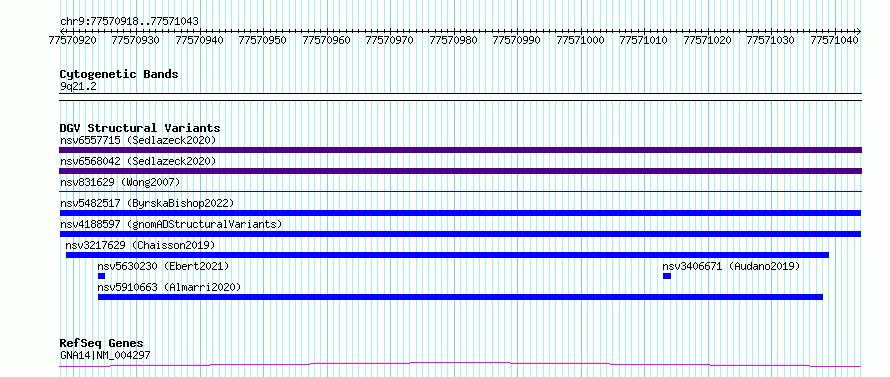Viewport: 890px width, 377px height.
Task: Click ruler position 77571020
Action: (707, 40)
